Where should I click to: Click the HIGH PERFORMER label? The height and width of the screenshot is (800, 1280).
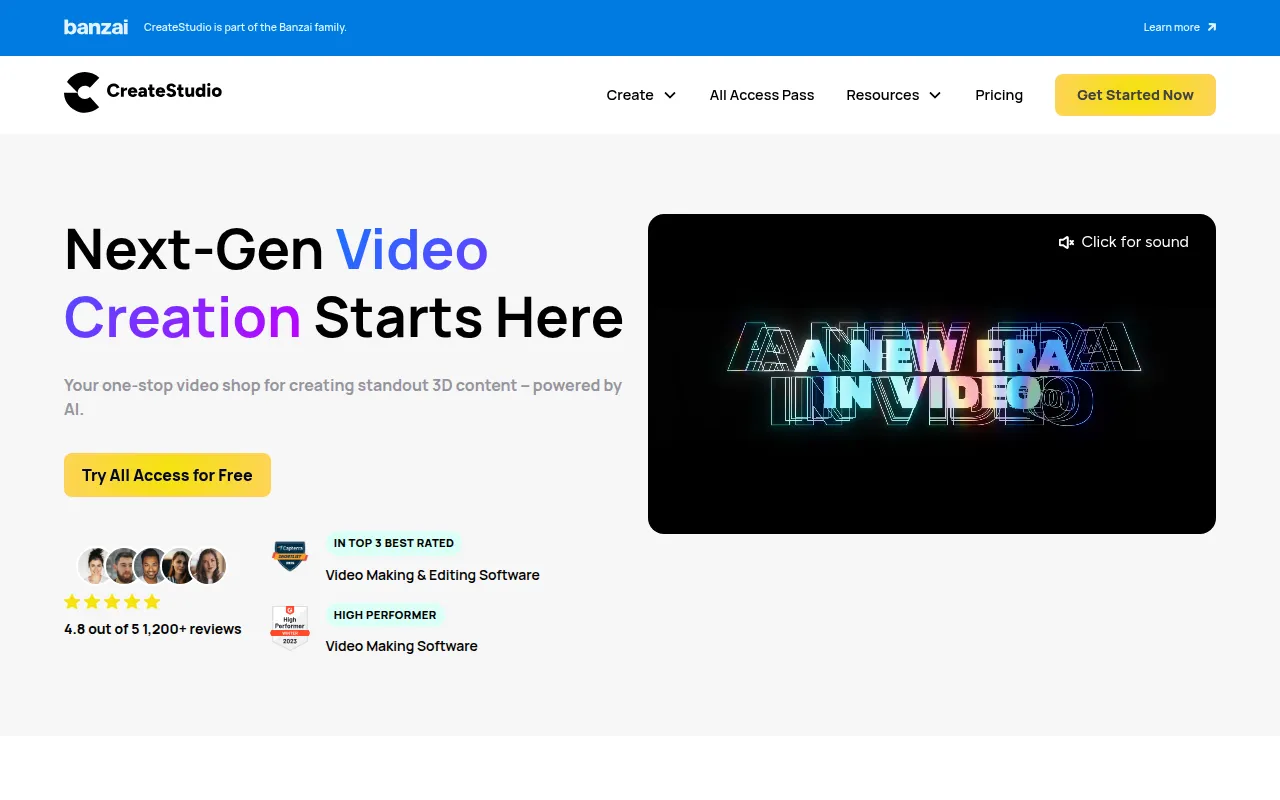click(x=385, y=615)
